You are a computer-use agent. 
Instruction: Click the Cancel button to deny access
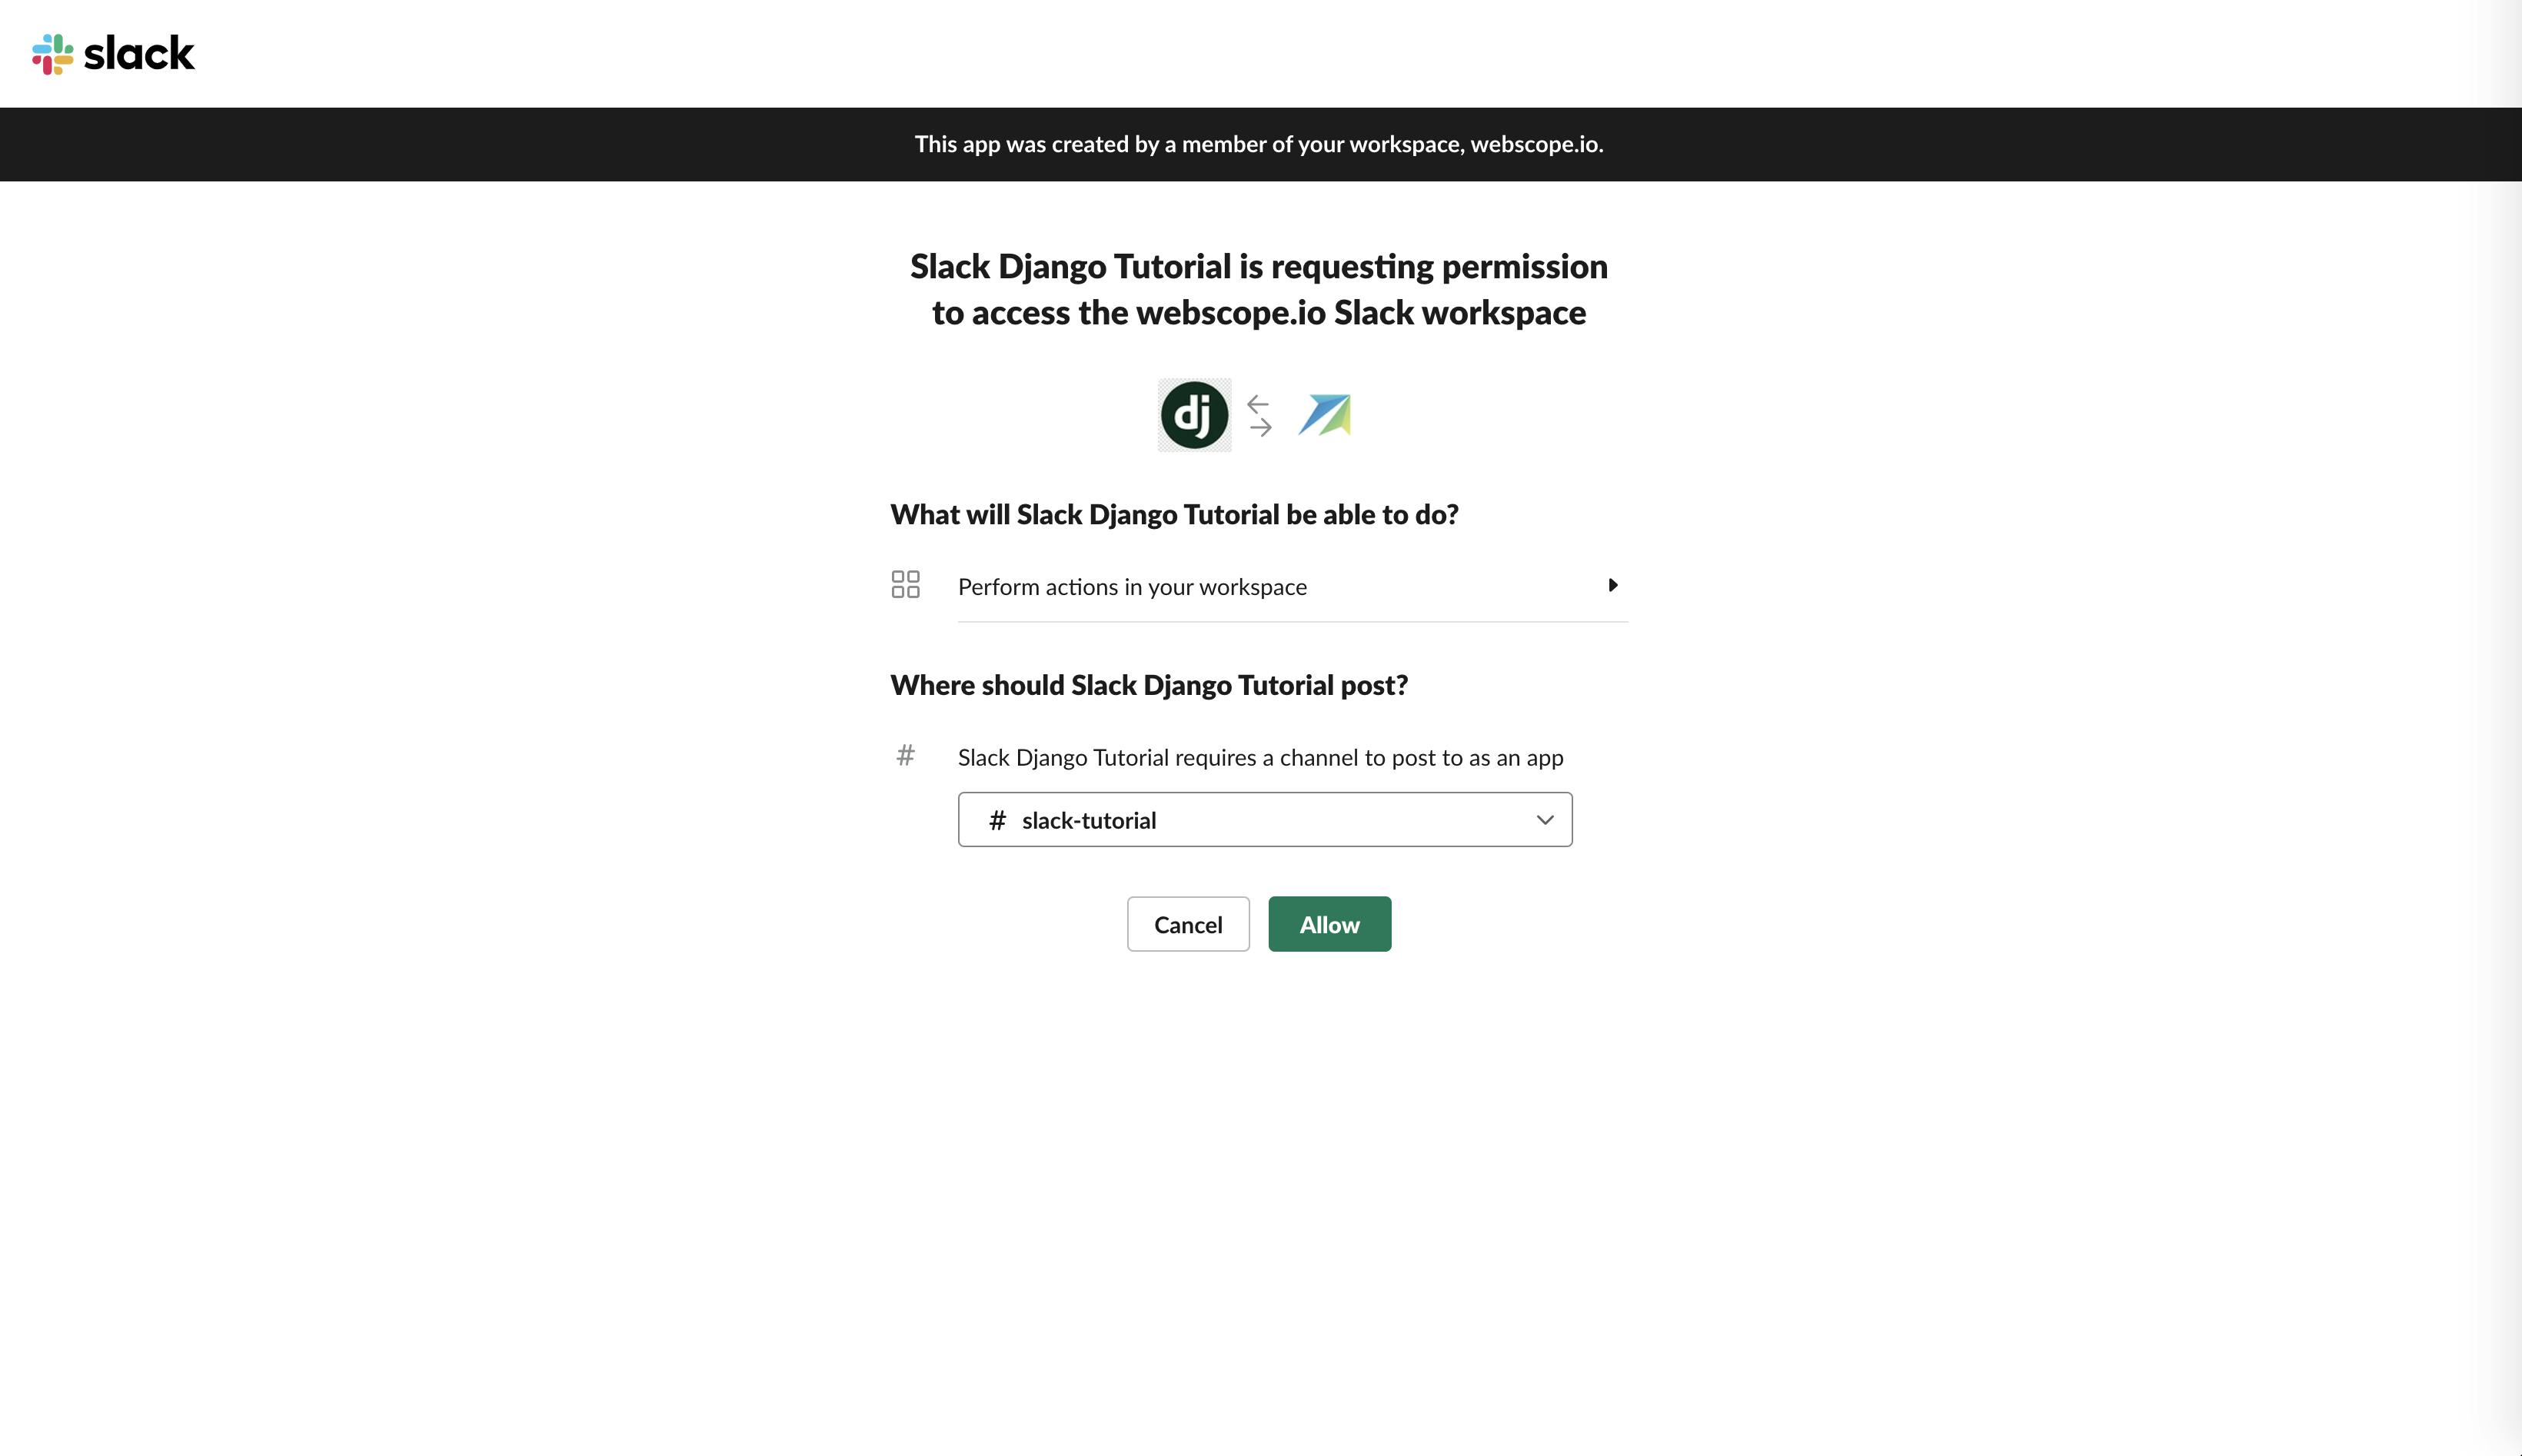point(1189,924)
